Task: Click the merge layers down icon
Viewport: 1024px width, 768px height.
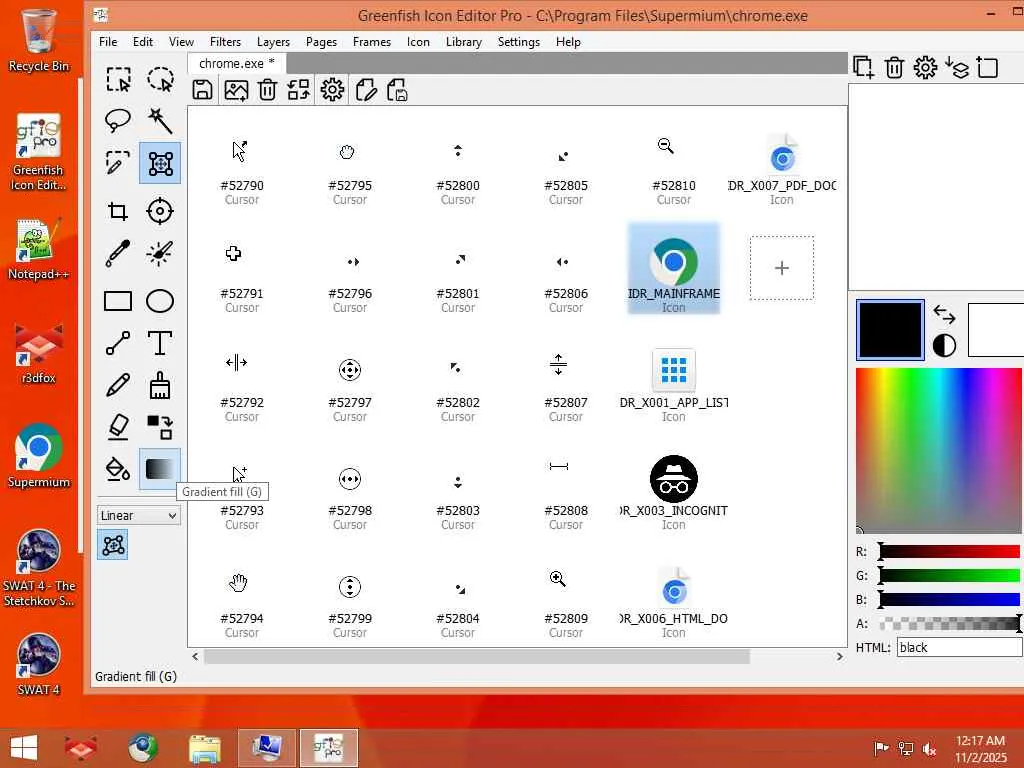Action: tap(957, 67)
